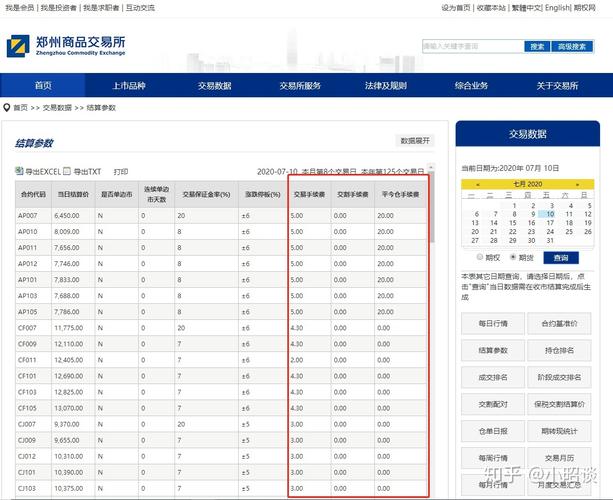Open the 上市品种 menu
This screenshot has height=500, width=613.
[x=129, y=85]
